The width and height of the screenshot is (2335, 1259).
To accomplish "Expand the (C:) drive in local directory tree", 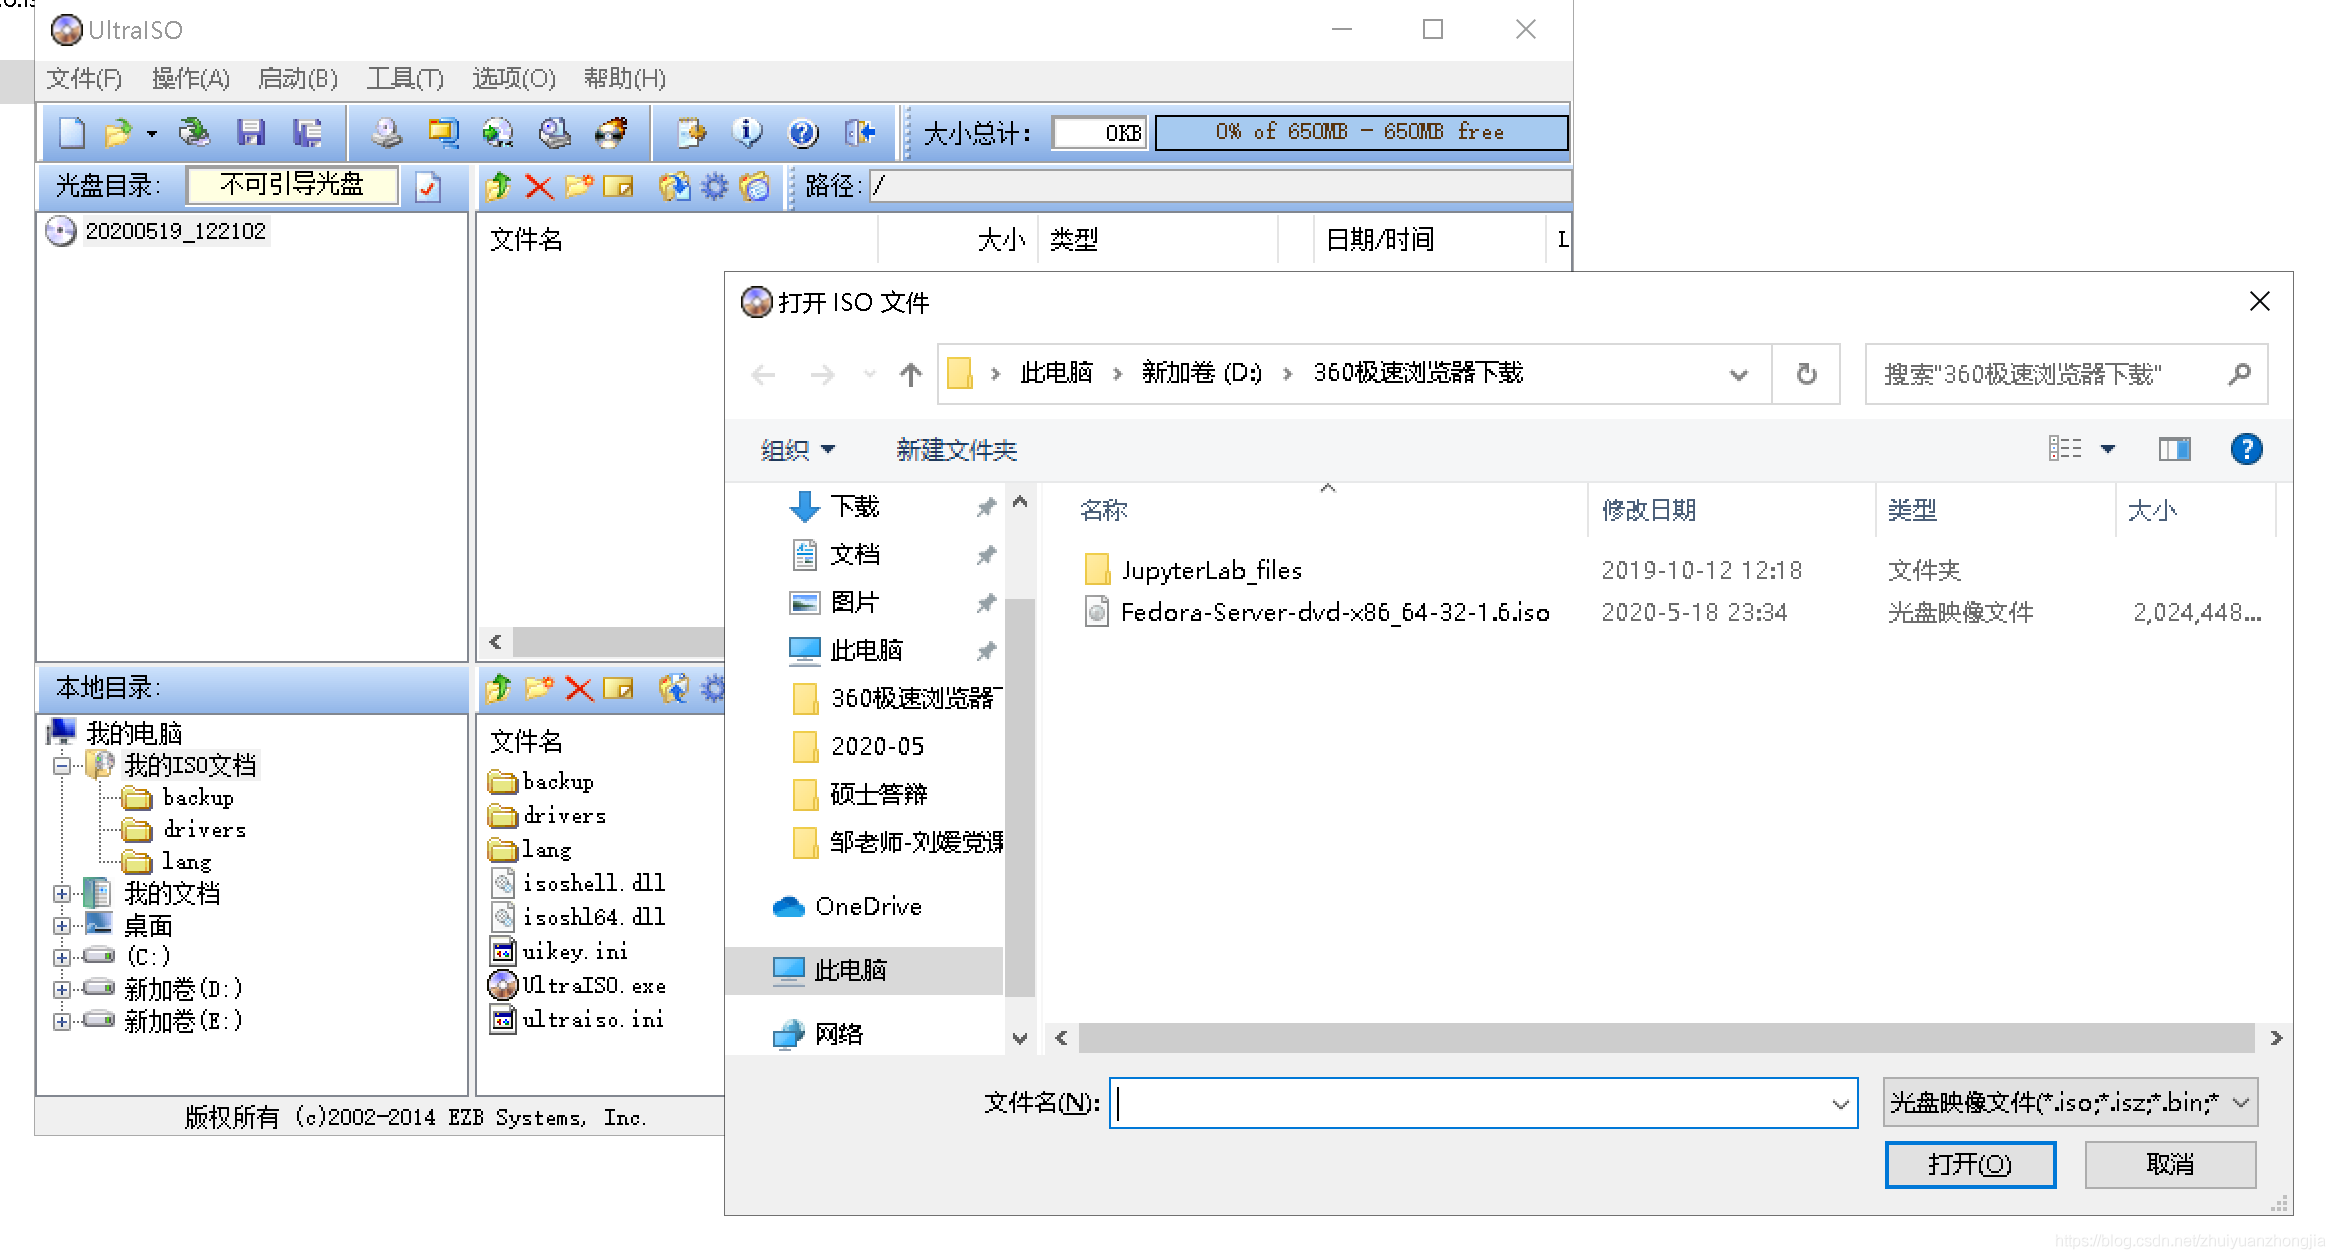I will (x=61, y=956).
